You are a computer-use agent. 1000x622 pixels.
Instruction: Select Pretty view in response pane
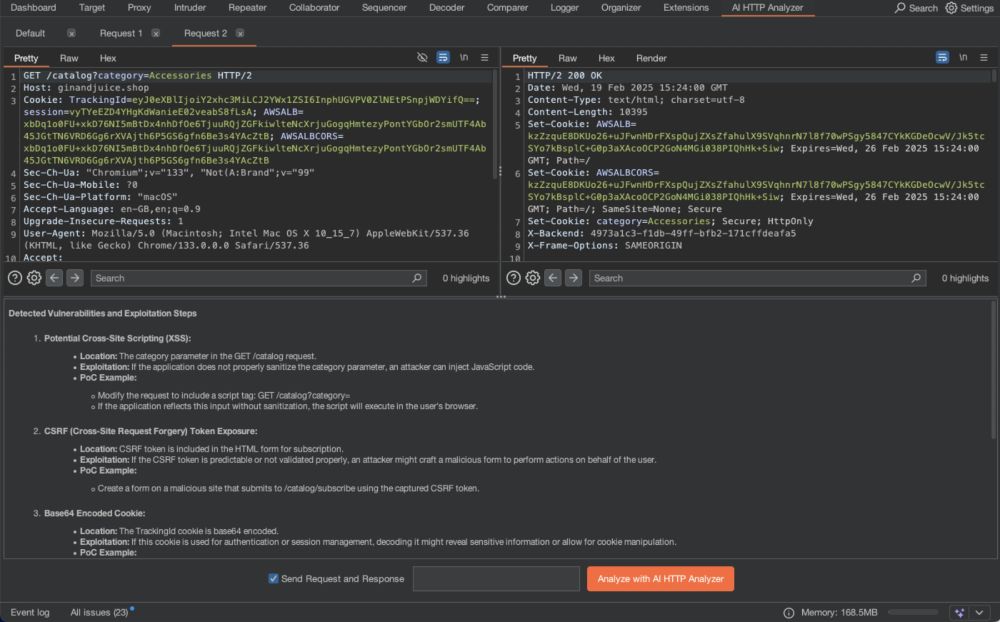[x=524, y=58]
